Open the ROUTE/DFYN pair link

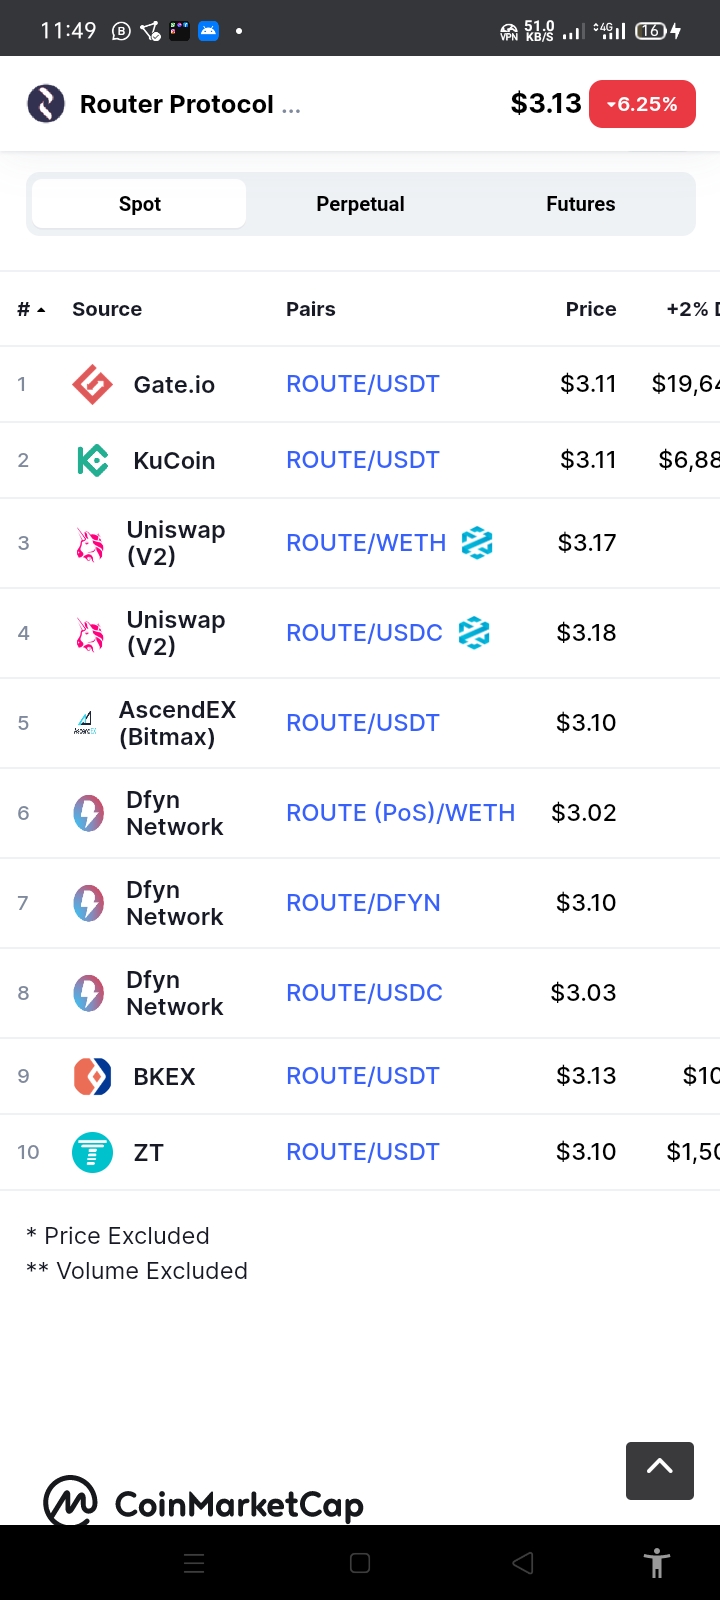tap(363, 903)
